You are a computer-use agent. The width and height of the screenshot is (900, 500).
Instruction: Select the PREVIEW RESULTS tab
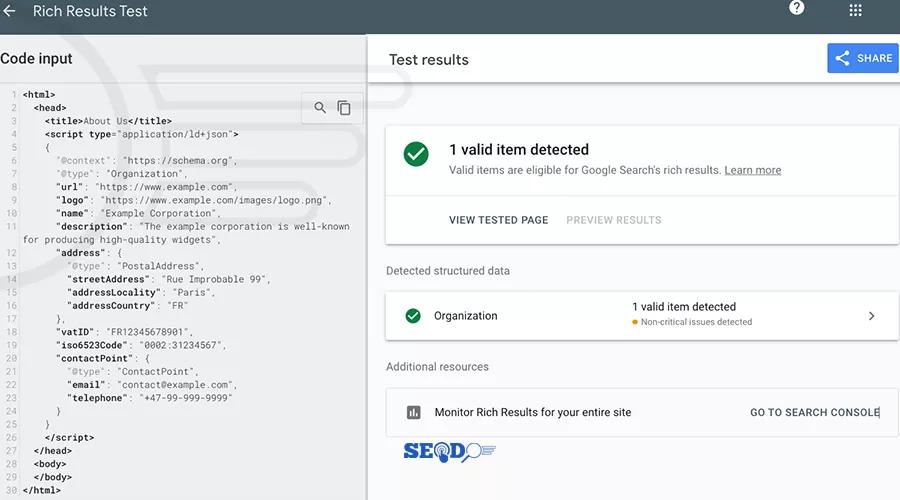(613, 220)
